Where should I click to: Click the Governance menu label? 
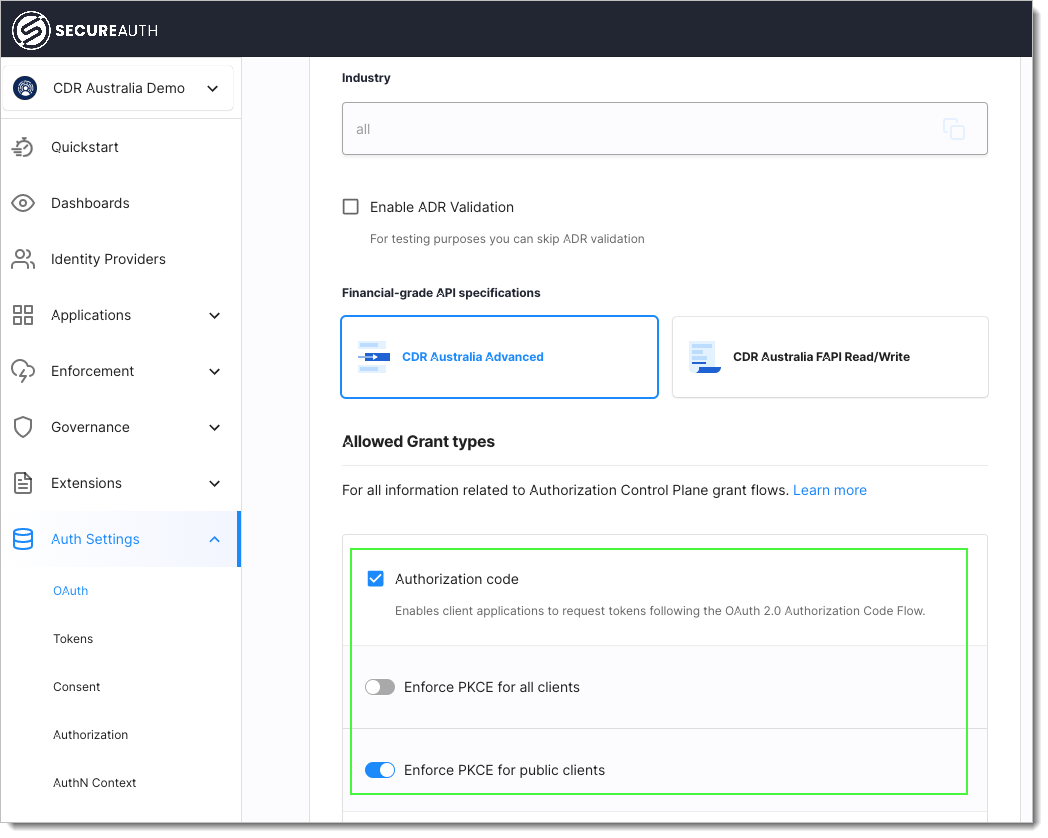pos(90,428)
